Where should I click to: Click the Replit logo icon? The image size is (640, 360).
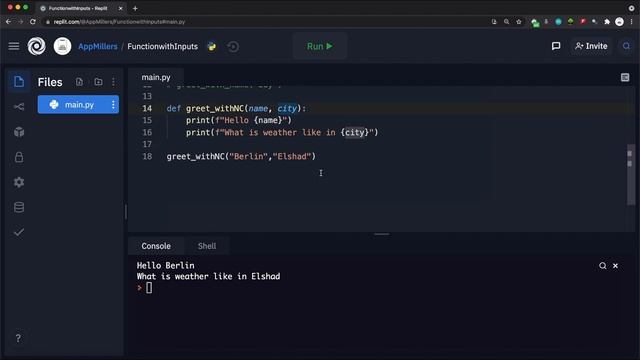pos(36,46)
